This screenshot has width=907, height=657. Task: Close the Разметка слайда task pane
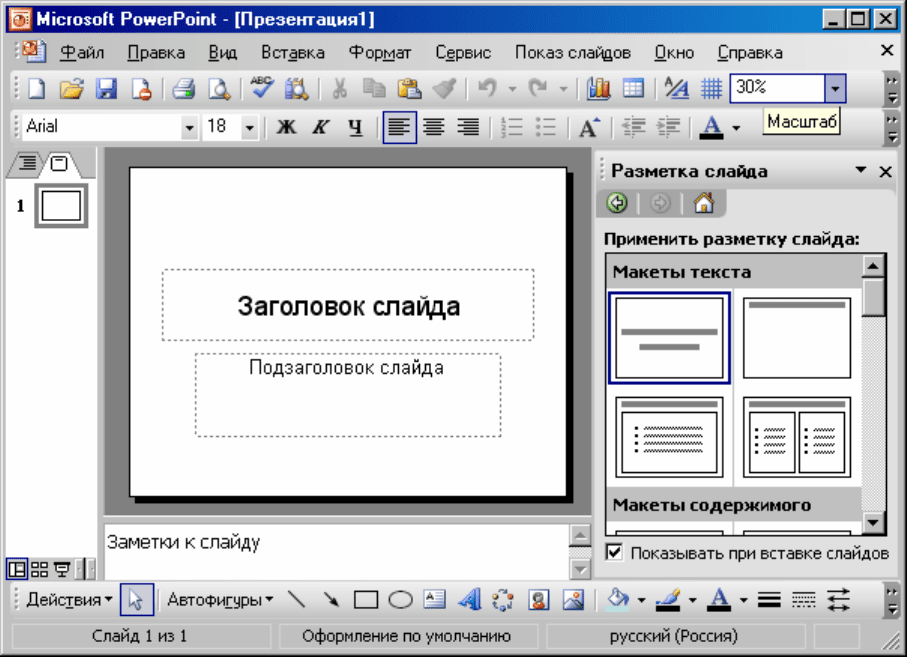[886, 171]
